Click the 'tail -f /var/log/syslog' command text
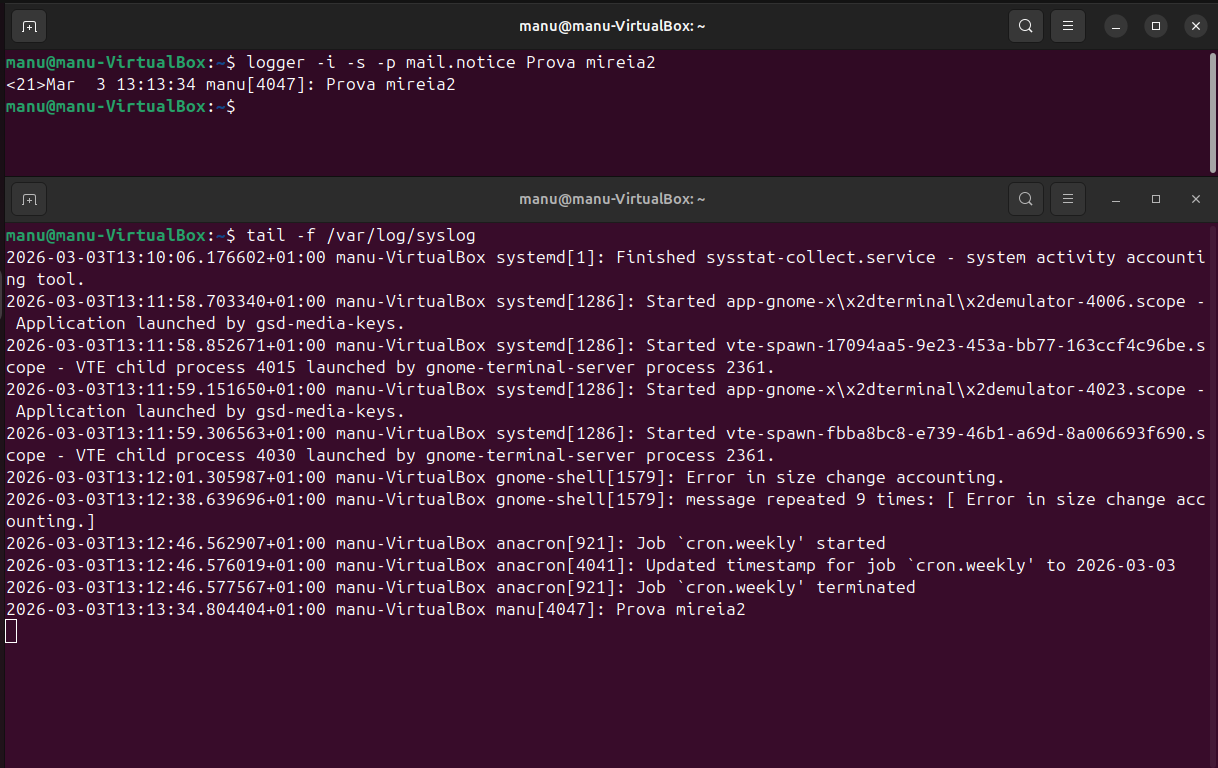 click(361, 235)
